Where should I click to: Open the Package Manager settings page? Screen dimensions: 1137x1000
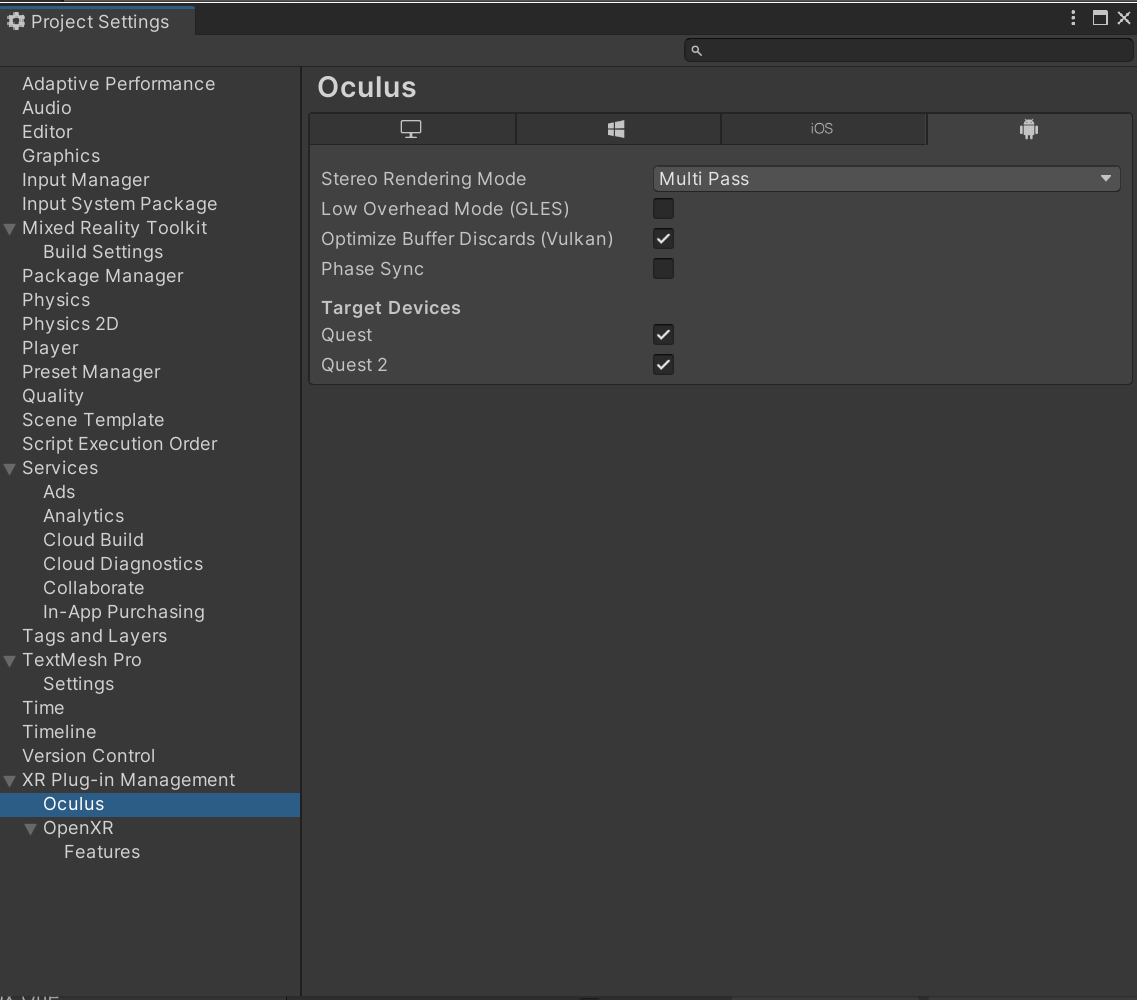click(102, 276)
